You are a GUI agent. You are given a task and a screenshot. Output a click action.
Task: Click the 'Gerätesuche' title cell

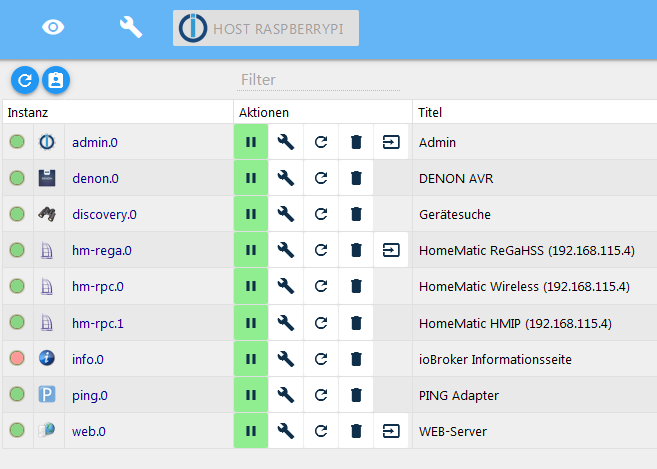[535, 214]
